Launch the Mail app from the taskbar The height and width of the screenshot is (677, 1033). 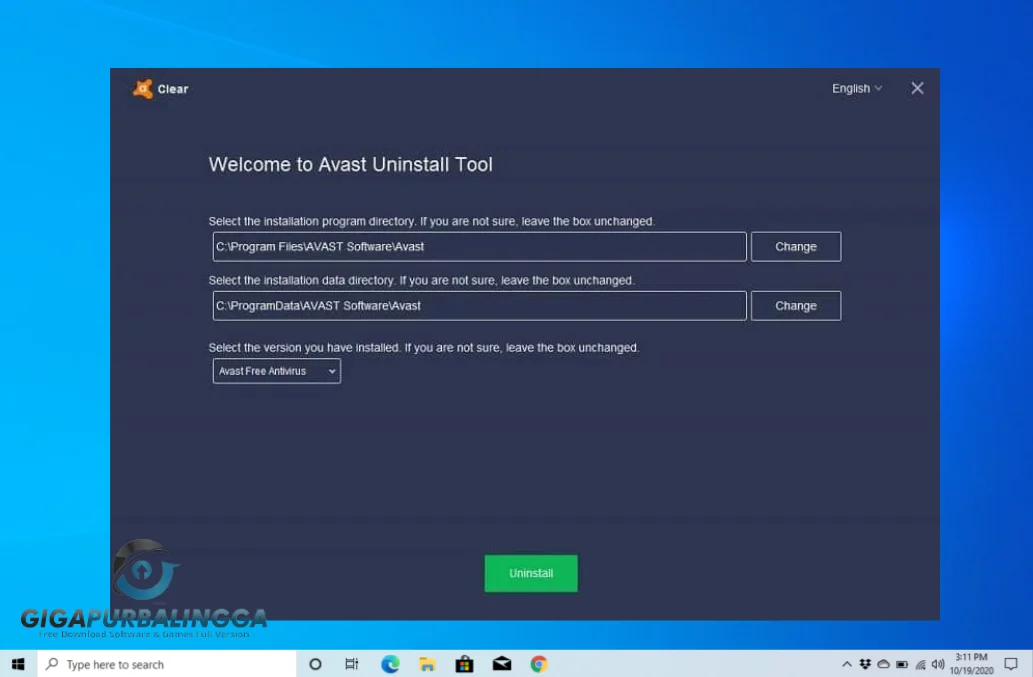pos(500,664)
